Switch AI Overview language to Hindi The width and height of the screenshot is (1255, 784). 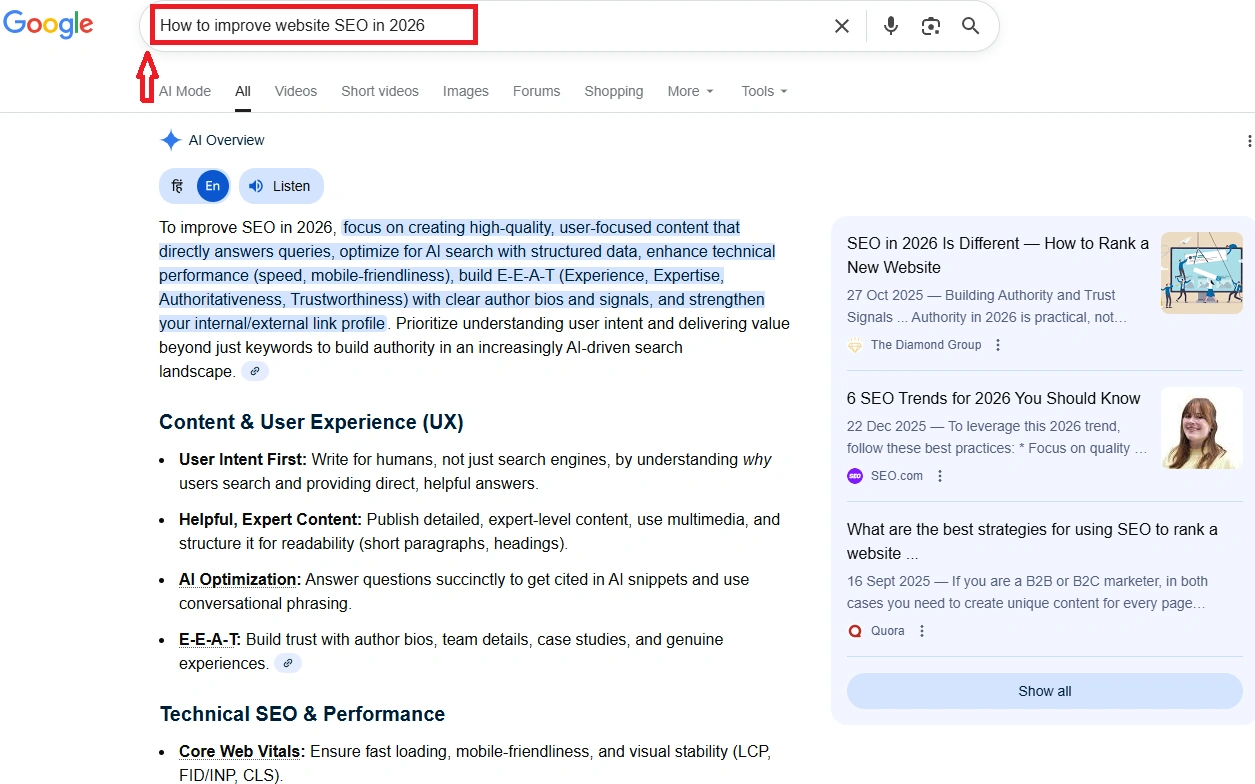pos(177,186)
